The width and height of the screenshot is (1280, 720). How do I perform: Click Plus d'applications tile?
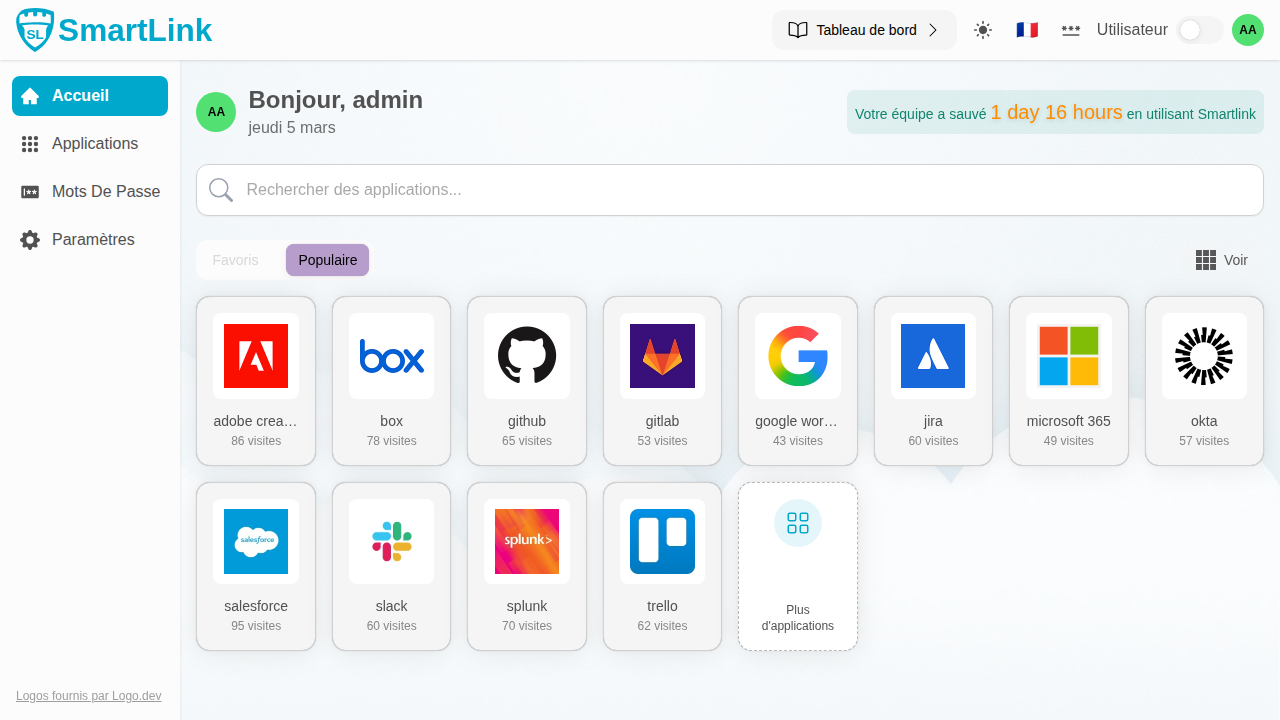(x=798, y=566)
